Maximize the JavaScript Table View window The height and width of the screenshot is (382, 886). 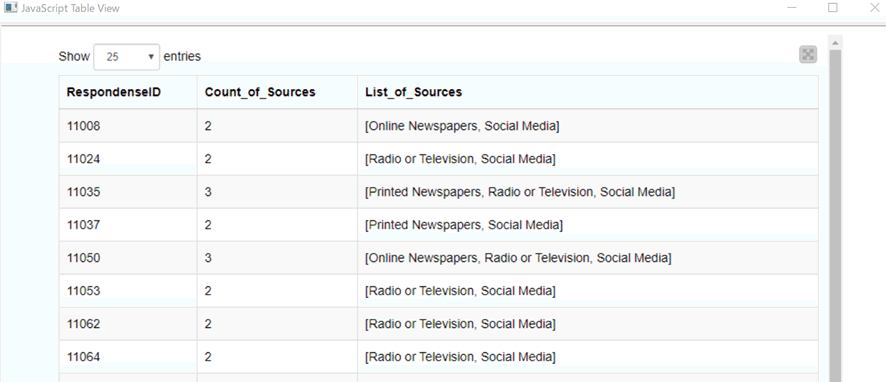832,8
